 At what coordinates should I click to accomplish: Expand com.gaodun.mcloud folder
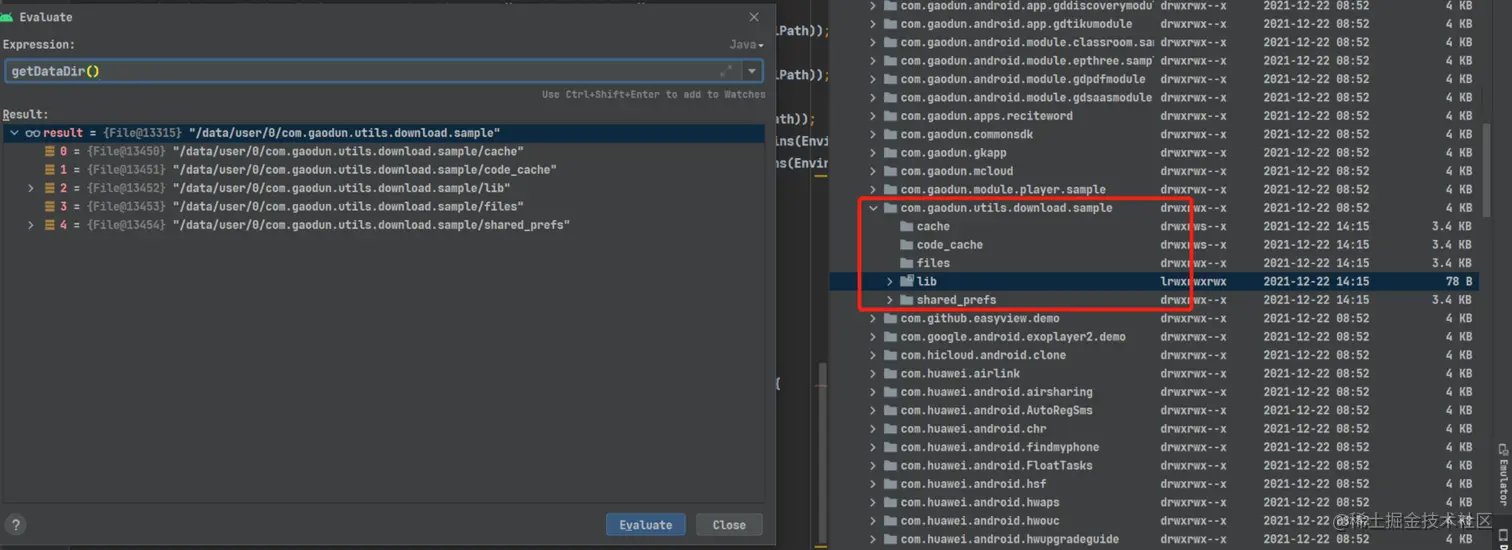(x=873, y=171)
